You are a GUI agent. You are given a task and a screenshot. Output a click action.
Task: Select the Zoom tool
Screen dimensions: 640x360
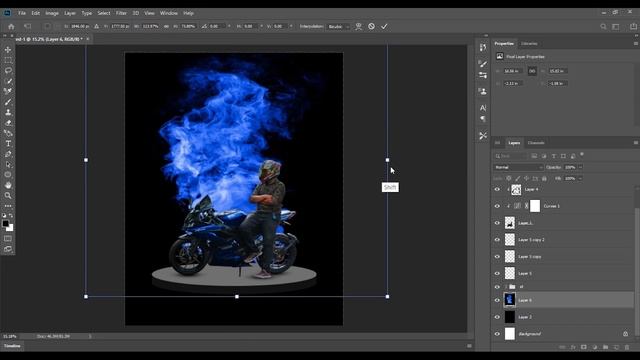(8, 196)
